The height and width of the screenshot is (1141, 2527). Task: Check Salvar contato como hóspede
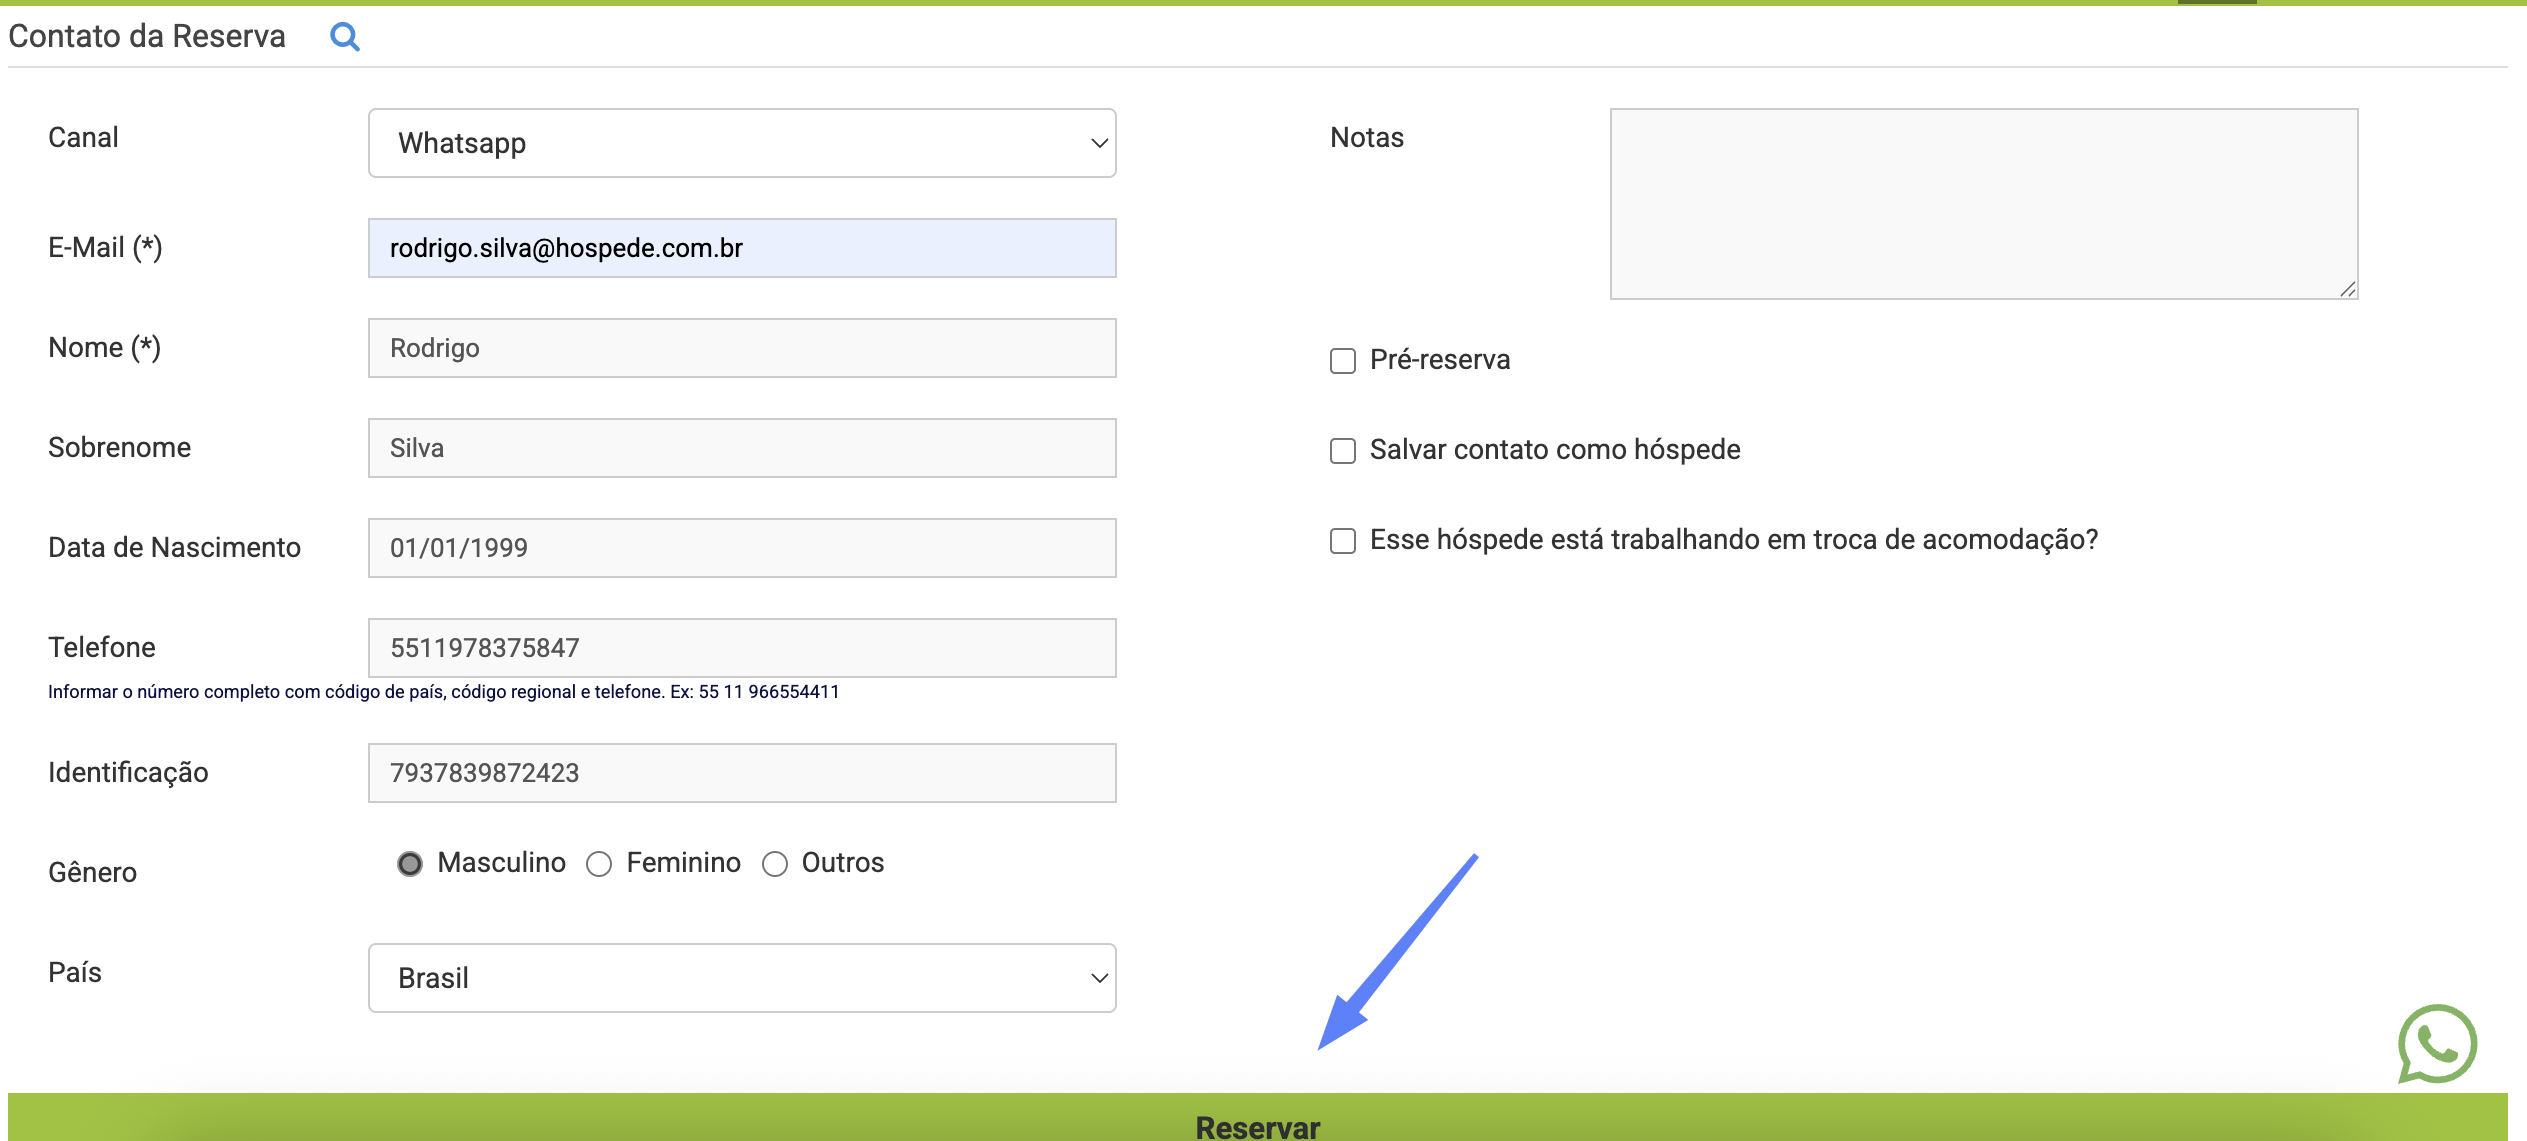[x=1343, y=450]
